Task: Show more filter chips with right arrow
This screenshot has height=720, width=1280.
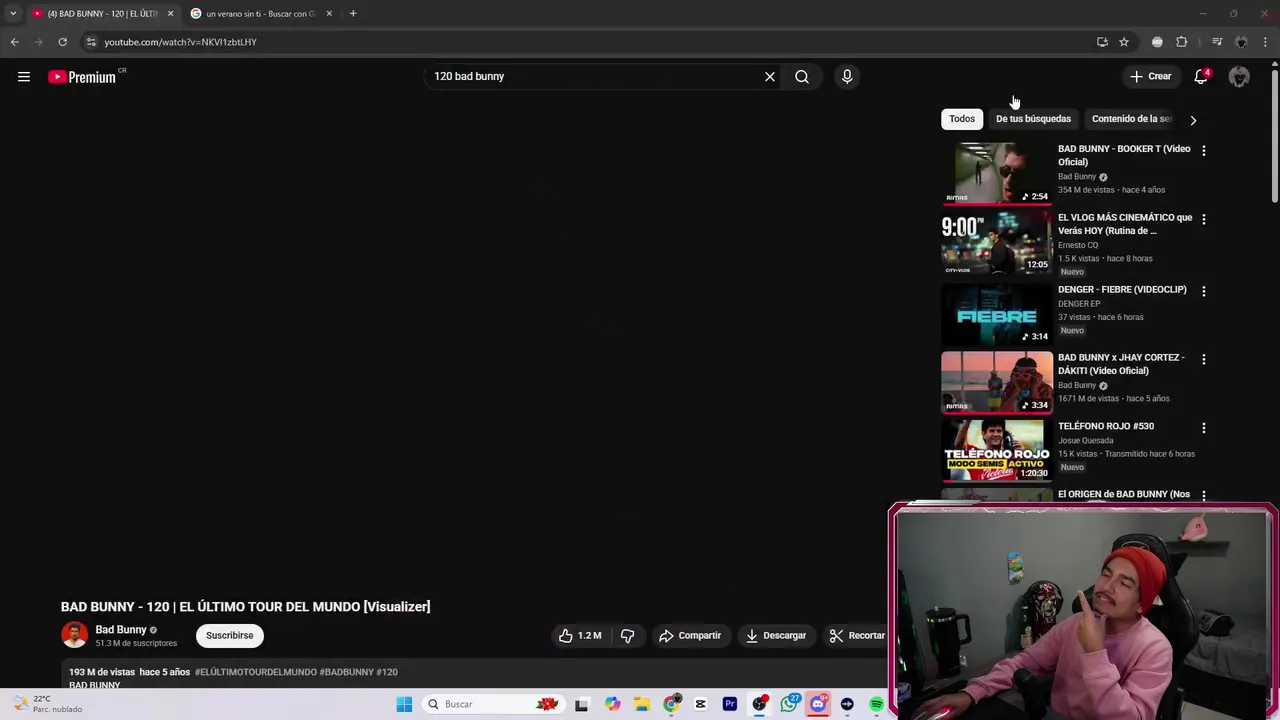Action: 1193,120
